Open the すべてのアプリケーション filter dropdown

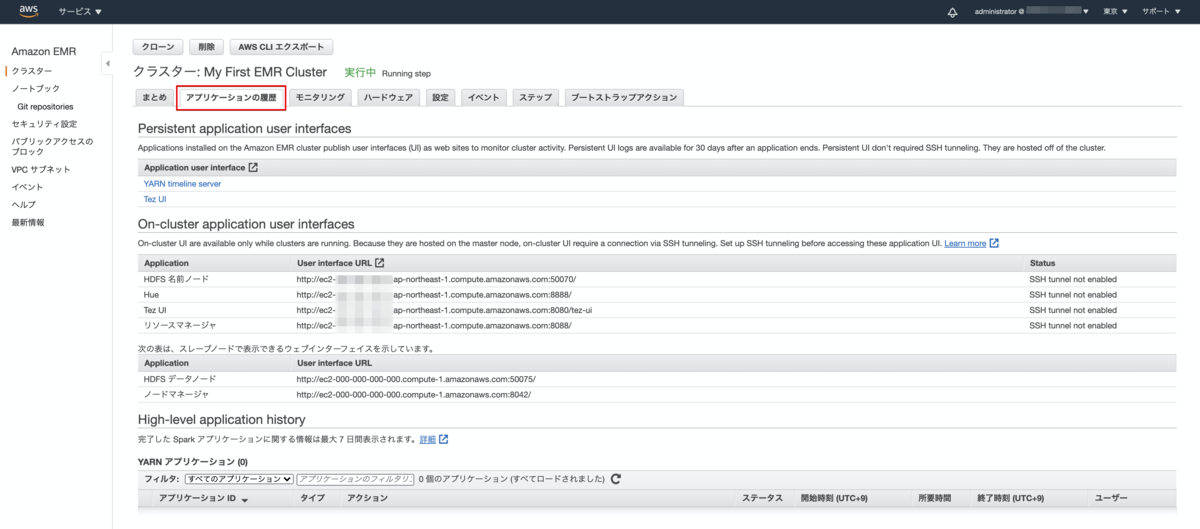pos(238,479)
